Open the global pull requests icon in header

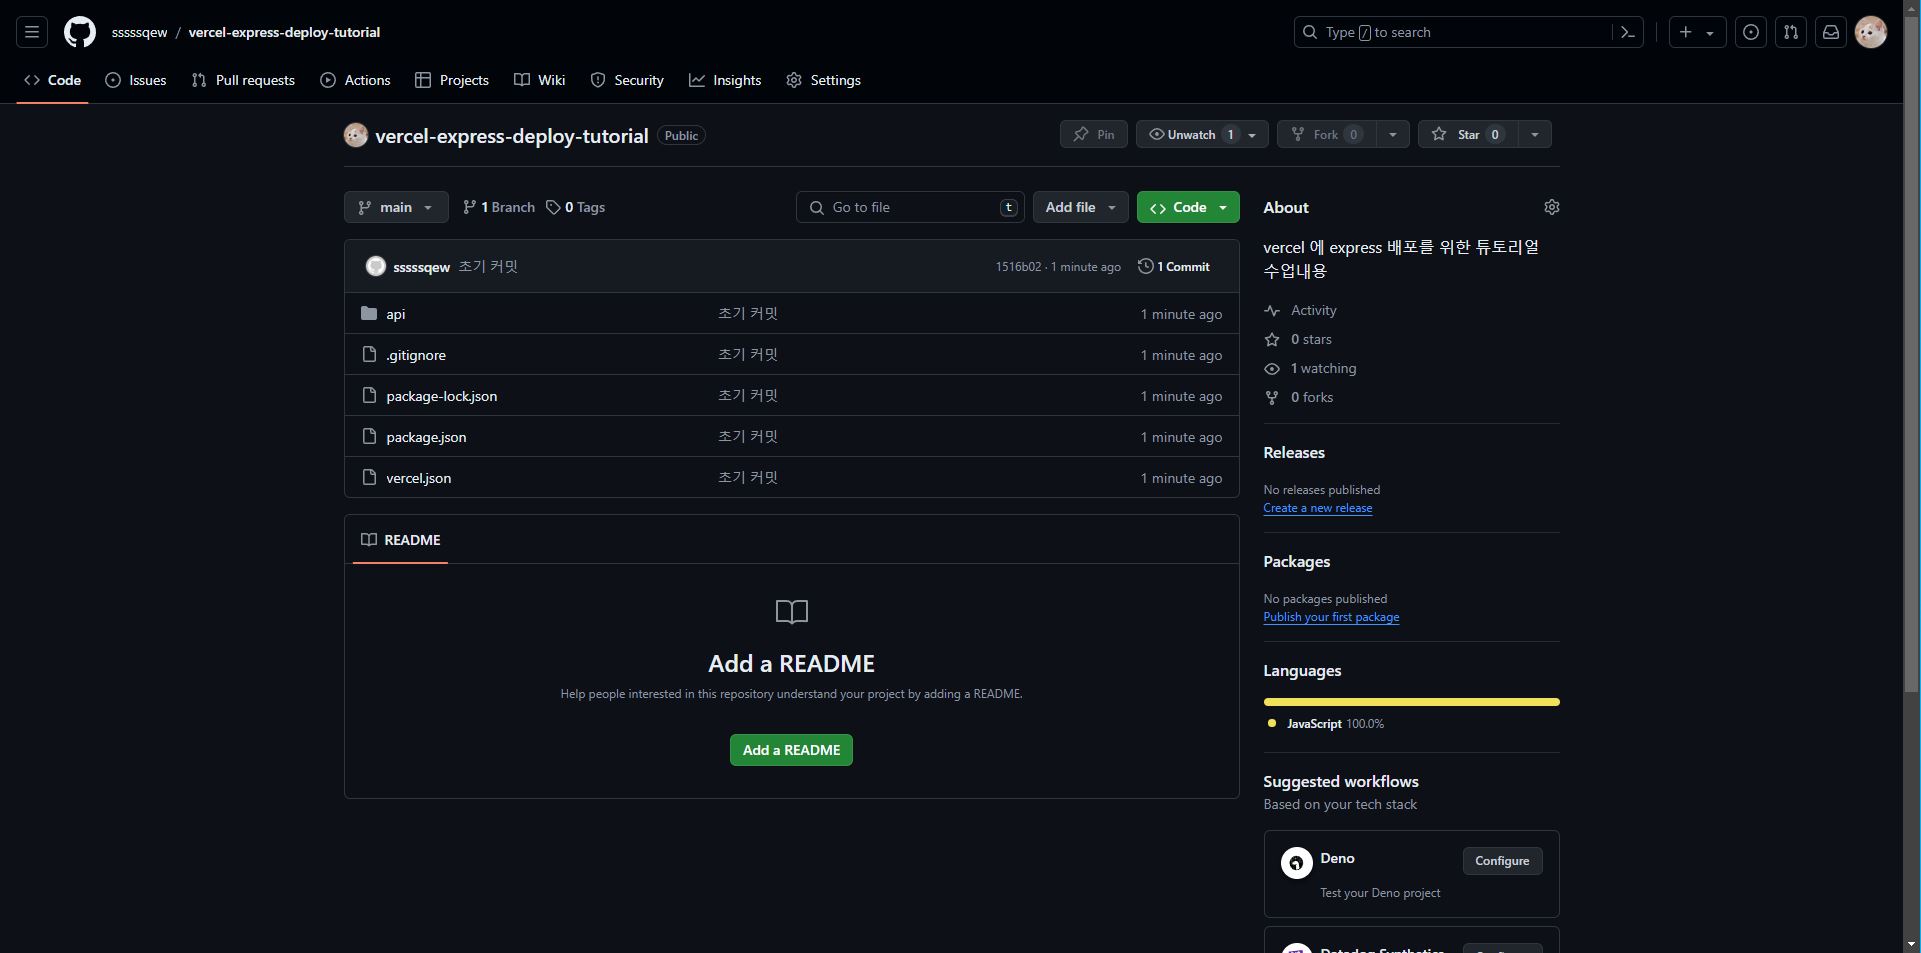click(1791, 32)
